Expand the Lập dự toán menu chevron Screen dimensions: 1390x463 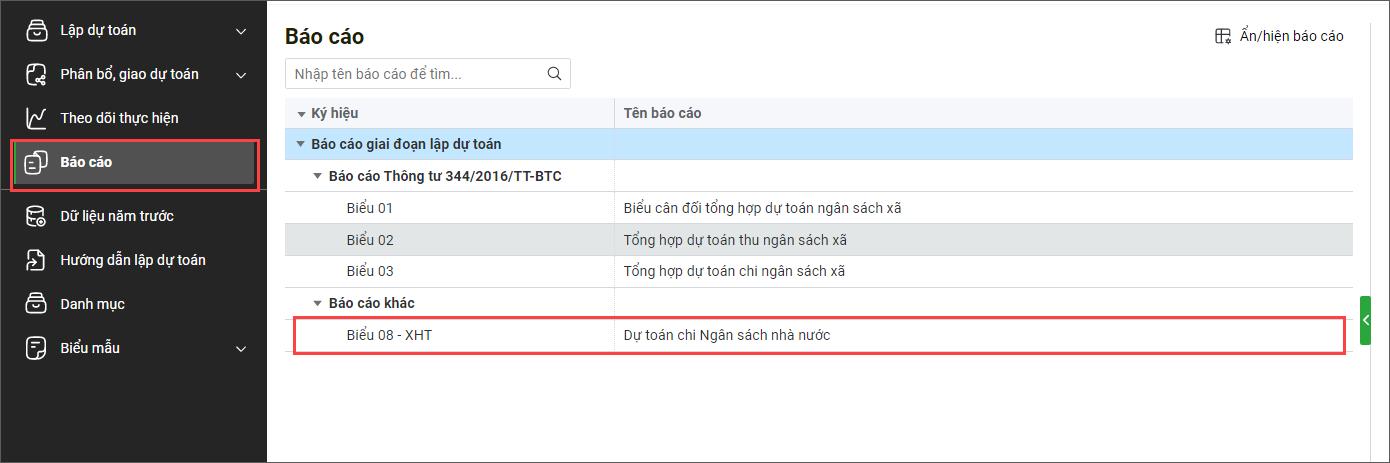tap(241, 31)
